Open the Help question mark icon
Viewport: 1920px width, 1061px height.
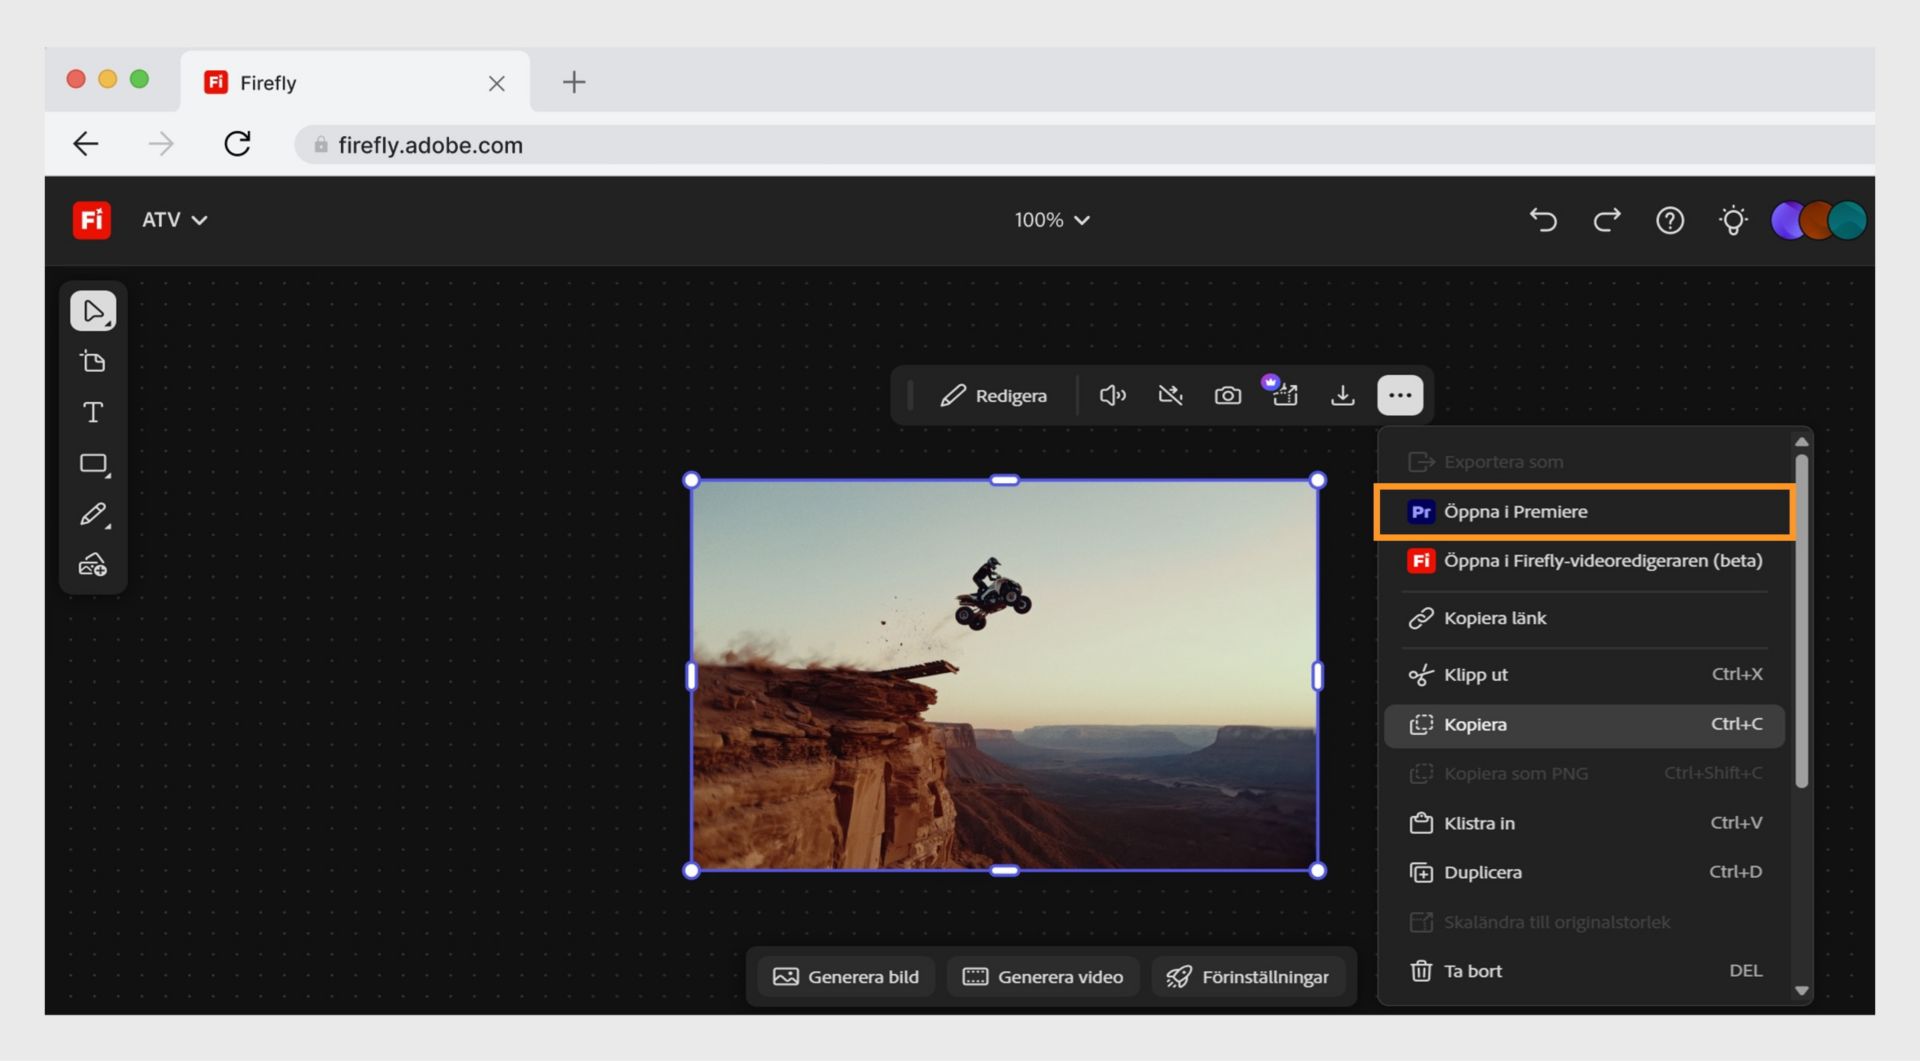tap(1669, 220)
